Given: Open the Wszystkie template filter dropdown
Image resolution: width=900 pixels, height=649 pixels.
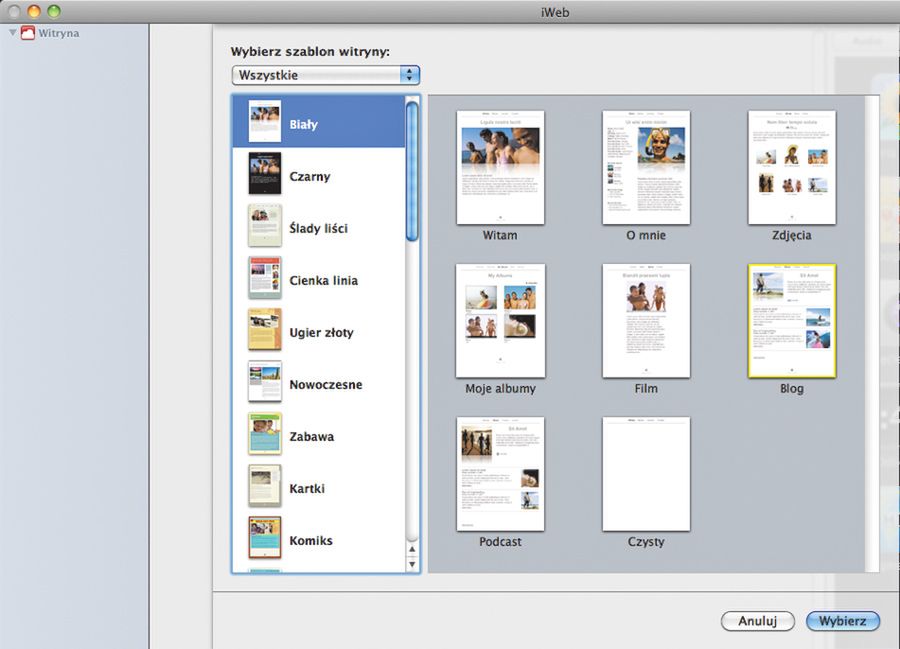Looking at the screenshot, I should click(325, 75).
